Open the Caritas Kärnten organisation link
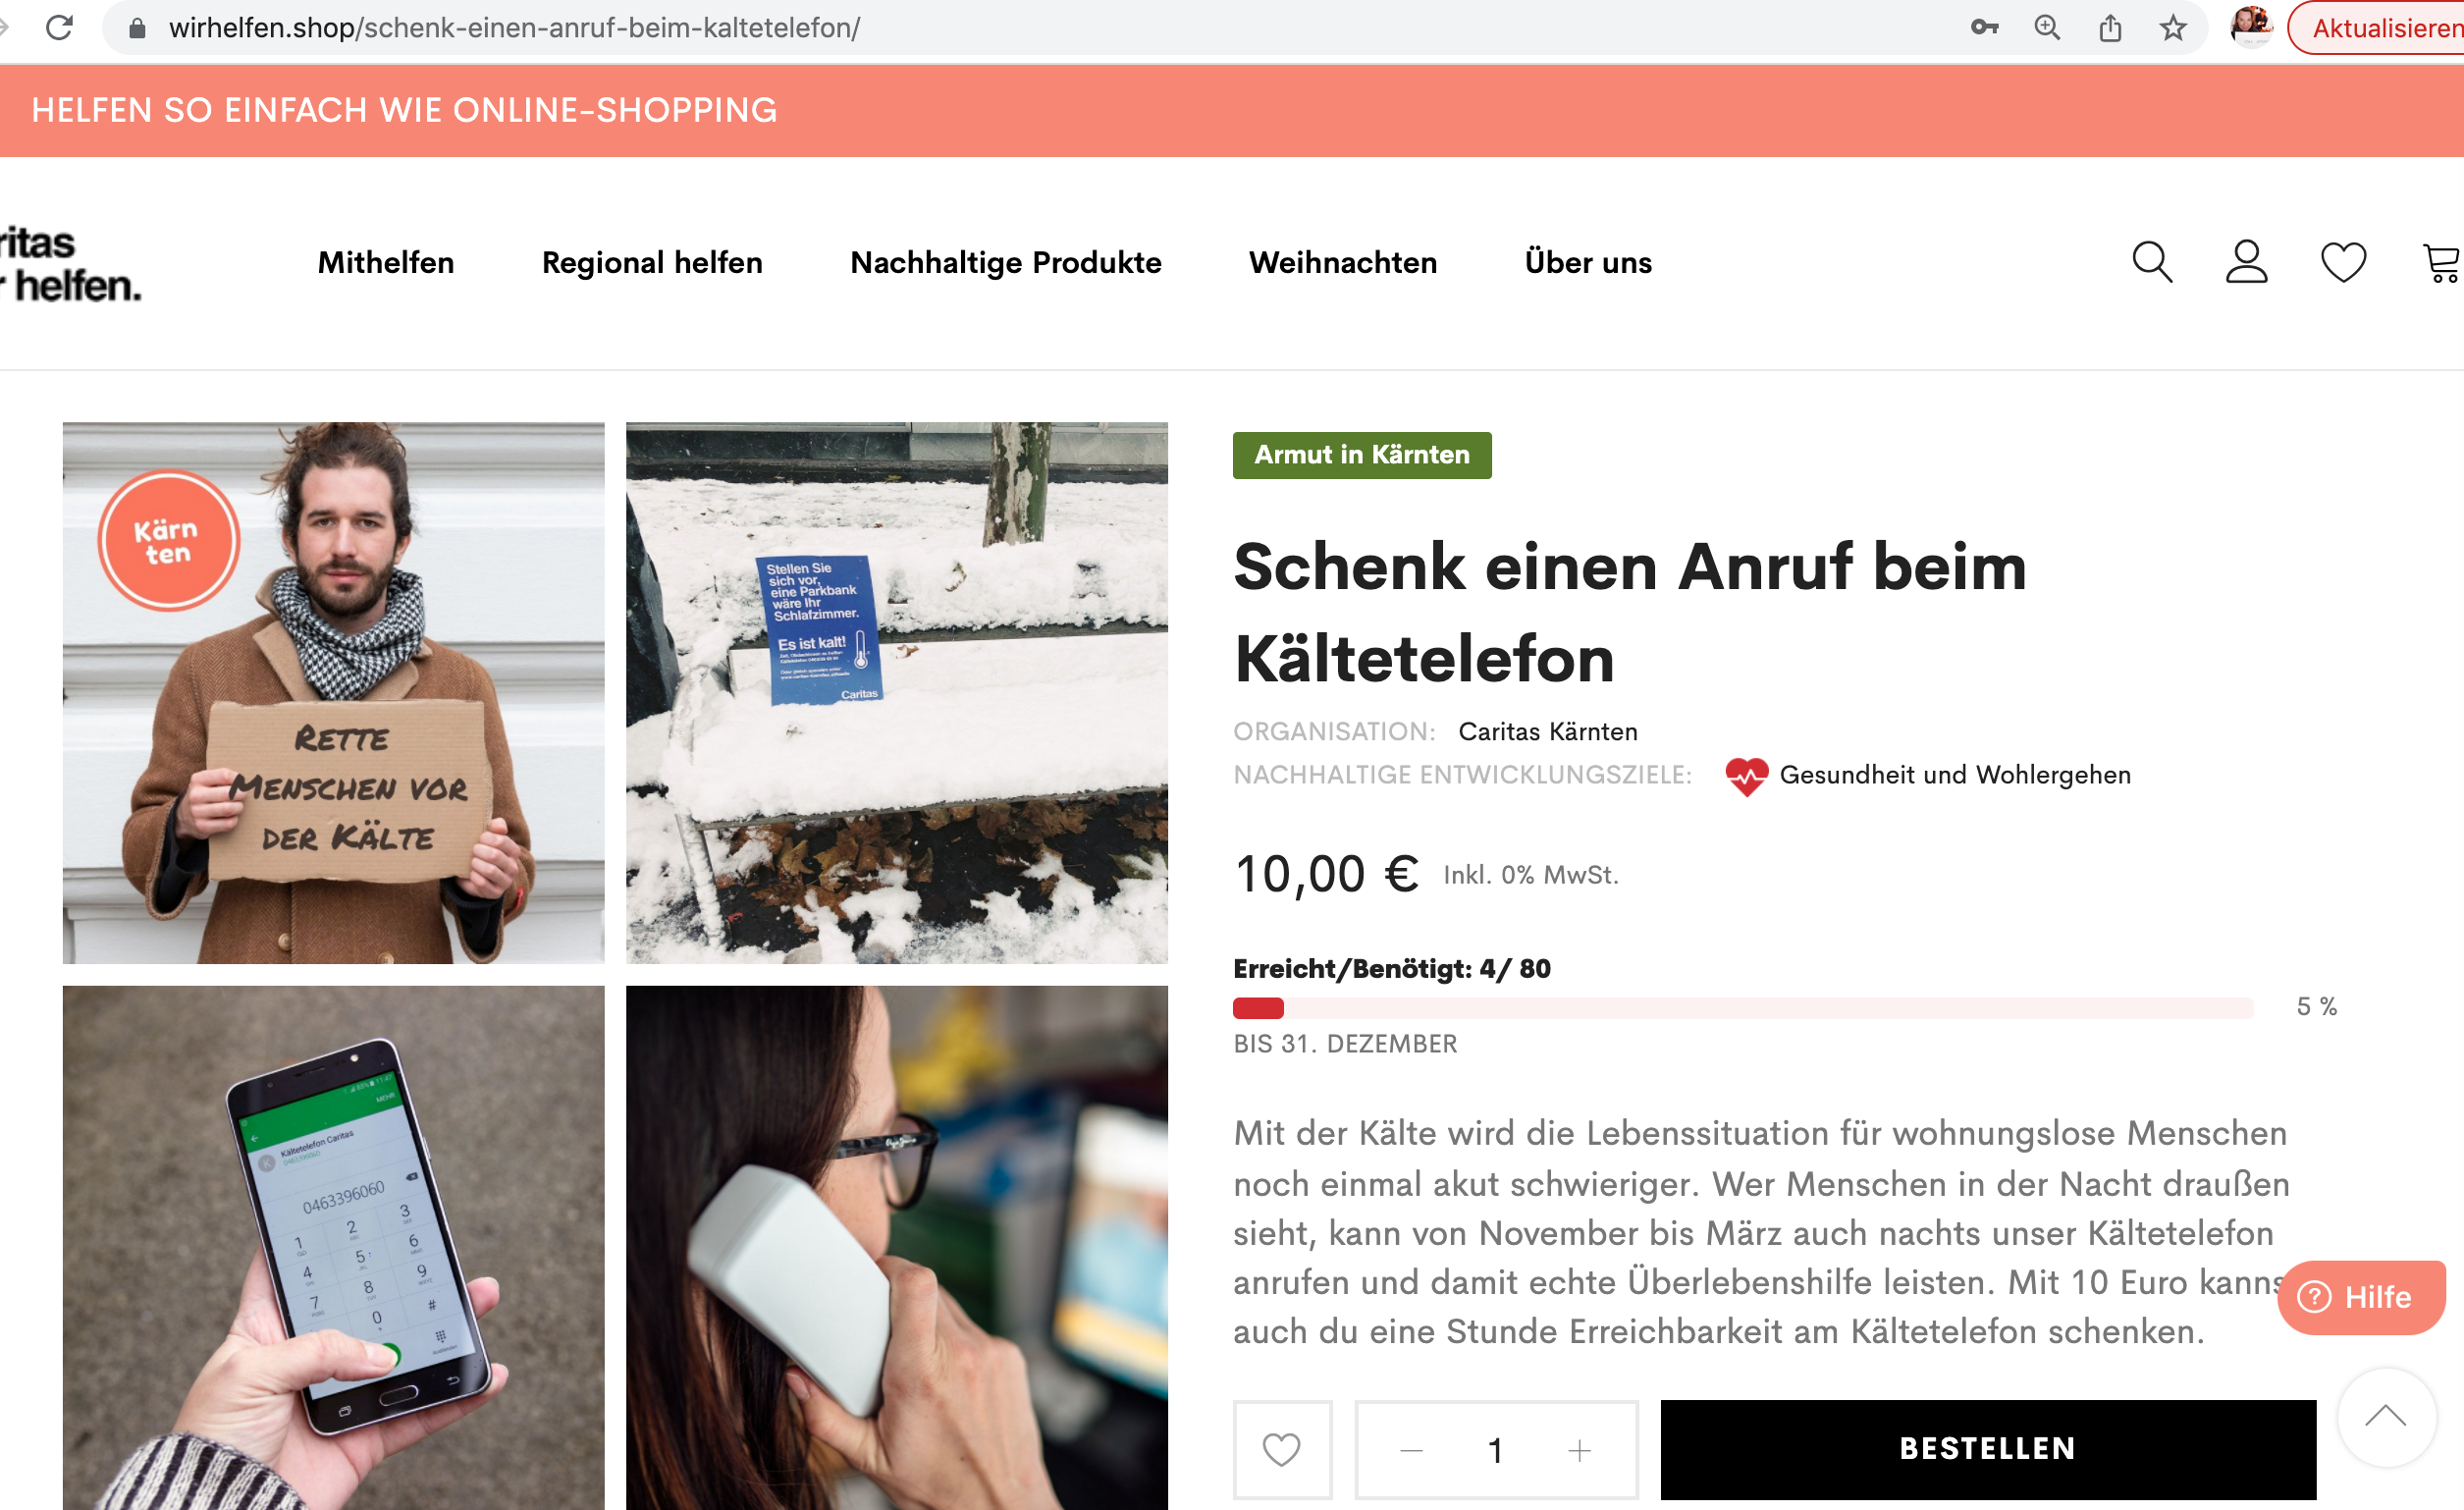2464x1510 pixels. tap(1547, 732)
